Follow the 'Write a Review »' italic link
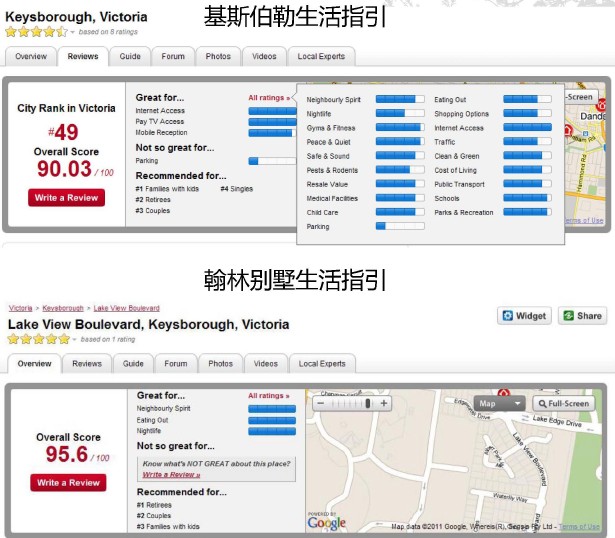This screenshot has height=538, width=615. 170,475
